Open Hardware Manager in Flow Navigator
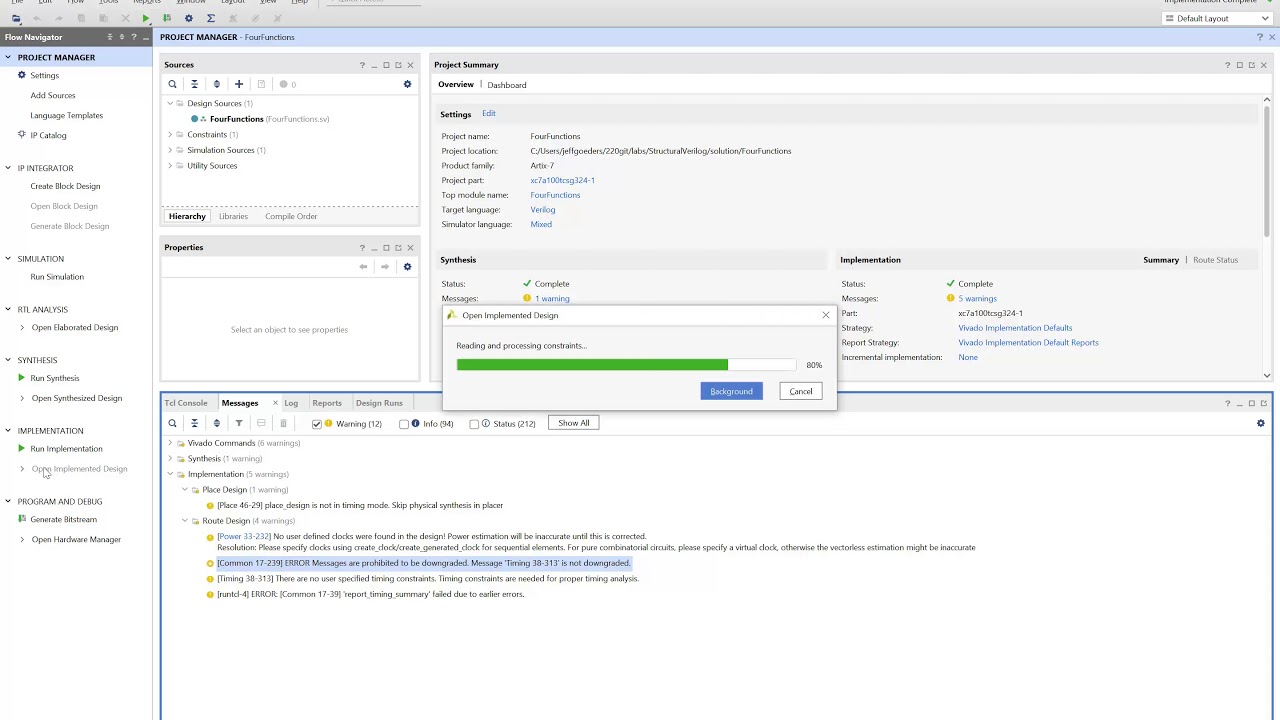Viewport: 1280px width, 720px height. tap(76, 540)
